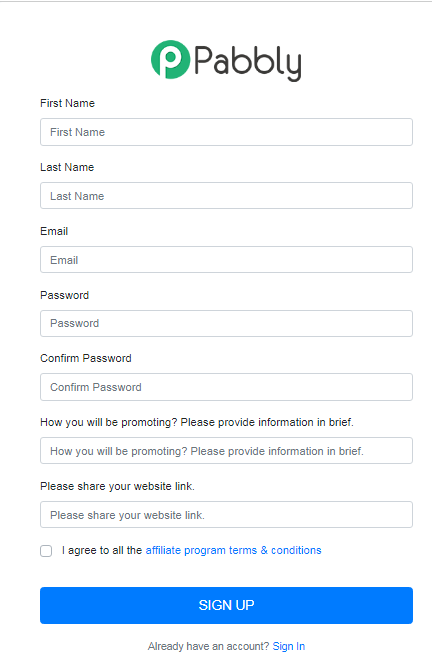The height and width of the screenshot is (653, 432).
Task: Check the agree to terms checkbox
Action: tap(46, 551)
